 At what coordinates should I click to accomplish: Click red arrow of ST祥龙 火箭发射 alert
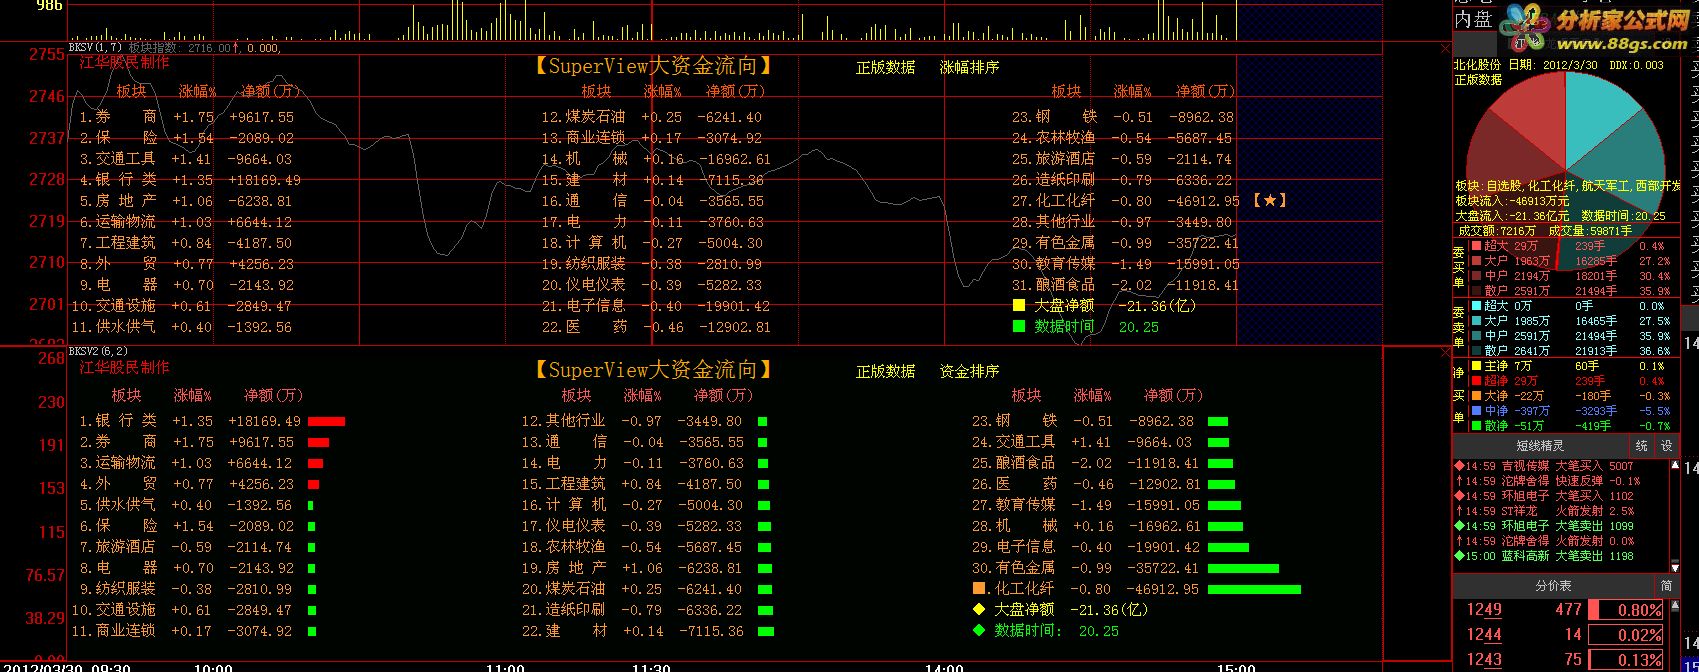(x=1459, y=511)
